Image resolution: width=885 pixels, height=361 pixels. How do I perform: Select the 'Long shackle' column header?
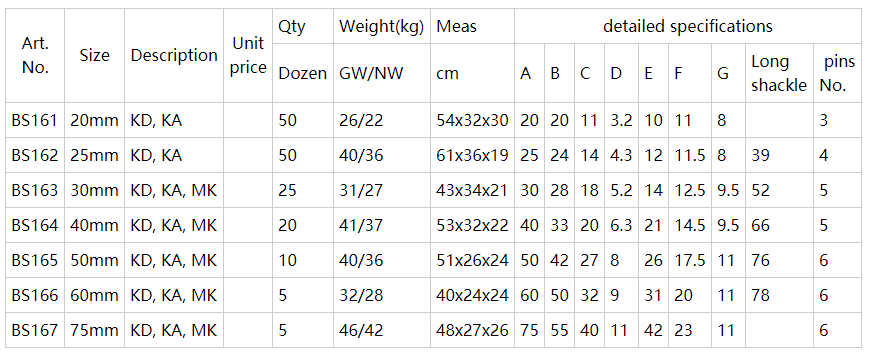(x=779, y=73)
